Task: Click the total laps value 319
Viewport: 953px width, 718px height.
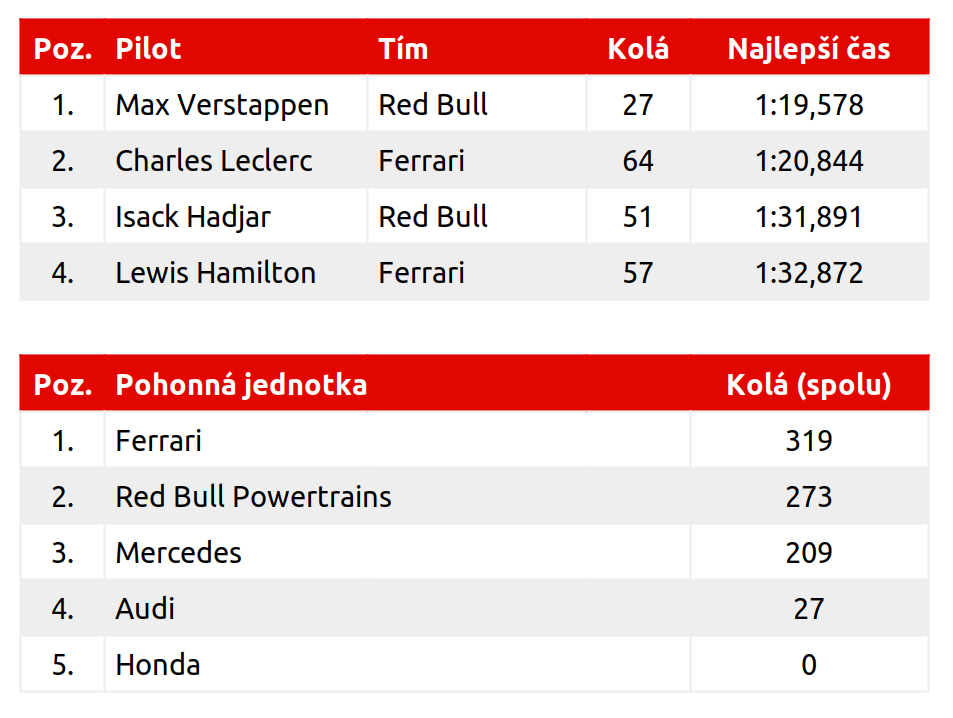Action: tap(808, 441)
